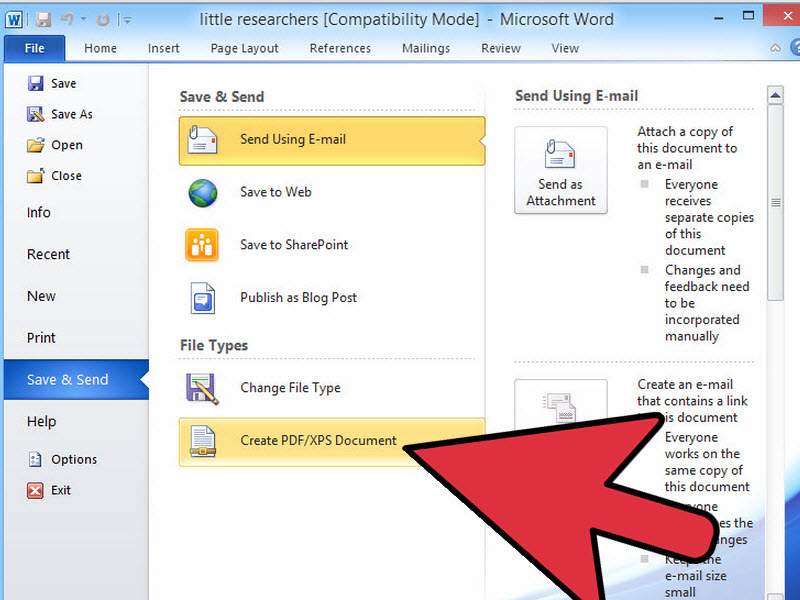The height and width of the screenshot is (600, 800).
Task: Switch to the Home ribbon tab
Action: click(x=101, y=48)
